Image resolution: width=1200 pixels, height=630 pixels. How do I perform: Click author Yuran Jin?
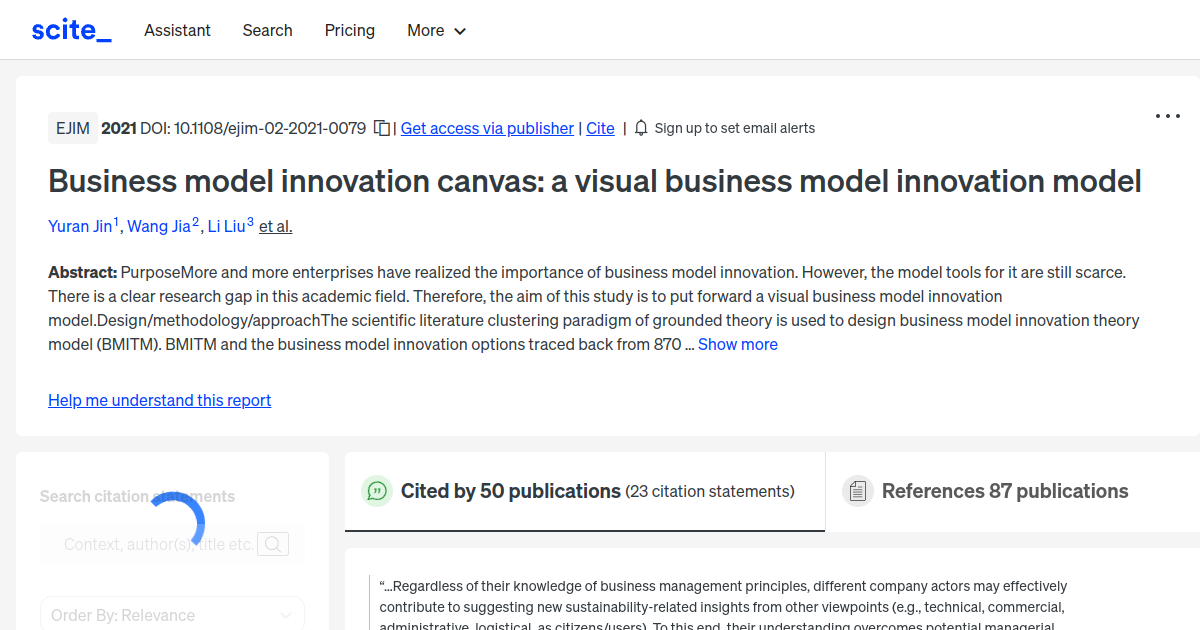tap(80, 226)
